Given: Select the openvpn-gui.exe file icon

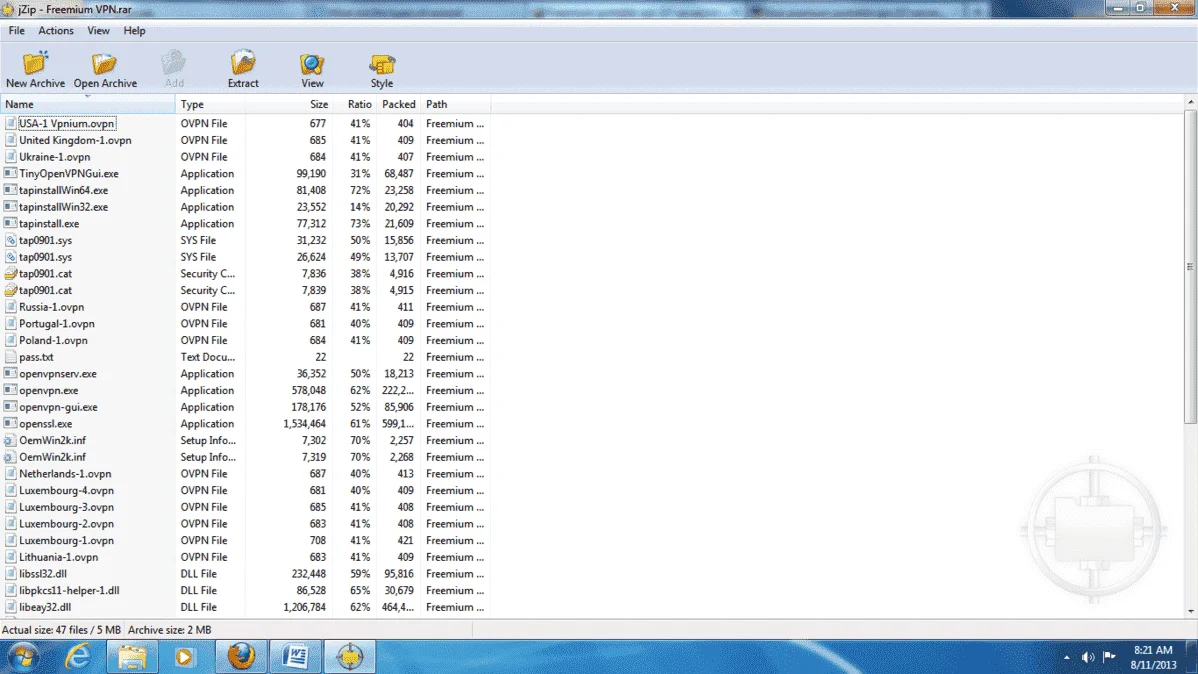Looking at the screenshot, I should point(11,407).
